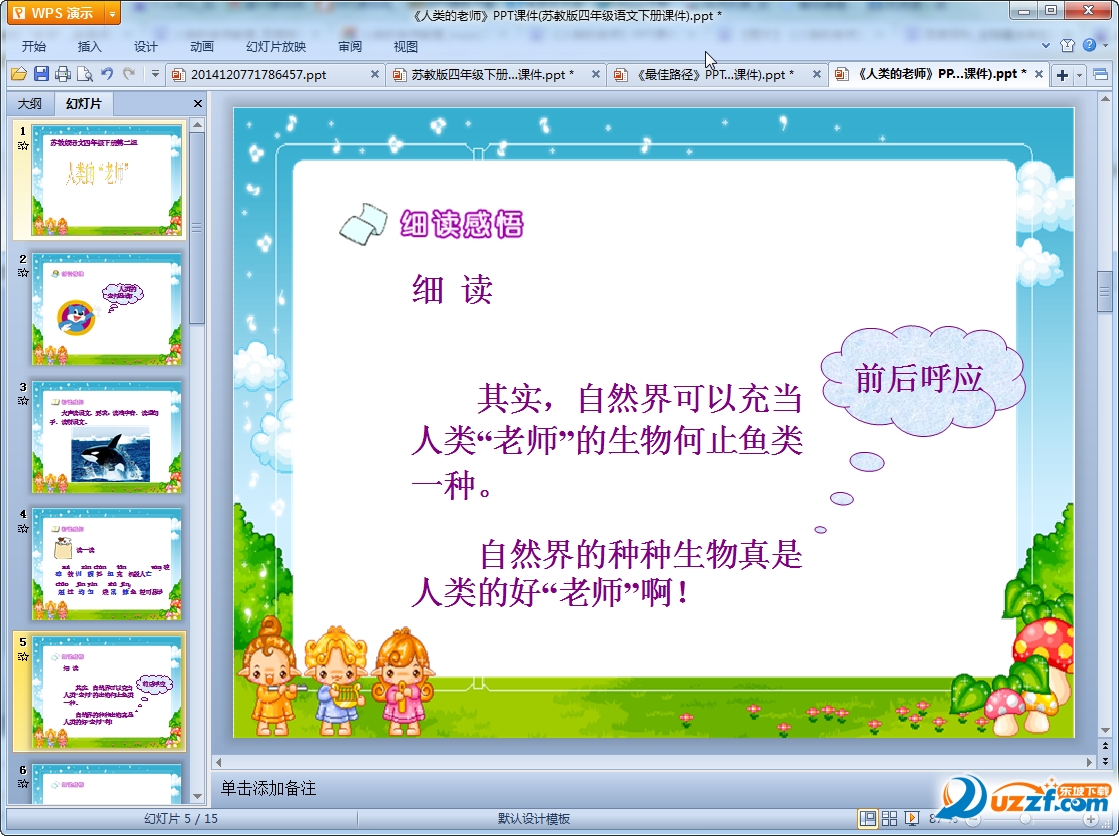Close the slide thumbnail panel
Image resolution: width=1119 pixels, height=836 pixels.
(x=198, y=104)
